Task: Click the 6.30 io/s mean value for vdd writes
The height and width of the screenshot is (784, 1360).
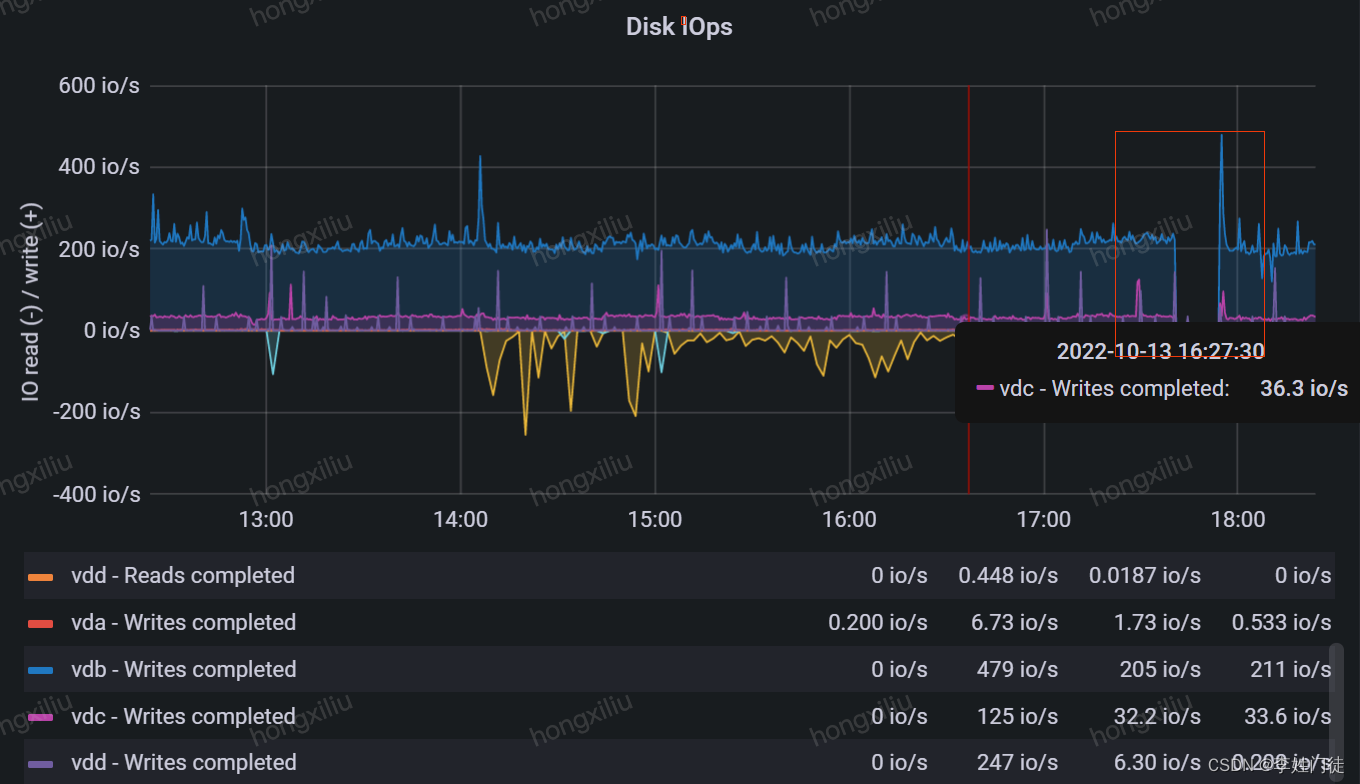Action: tap(1157, 763)
